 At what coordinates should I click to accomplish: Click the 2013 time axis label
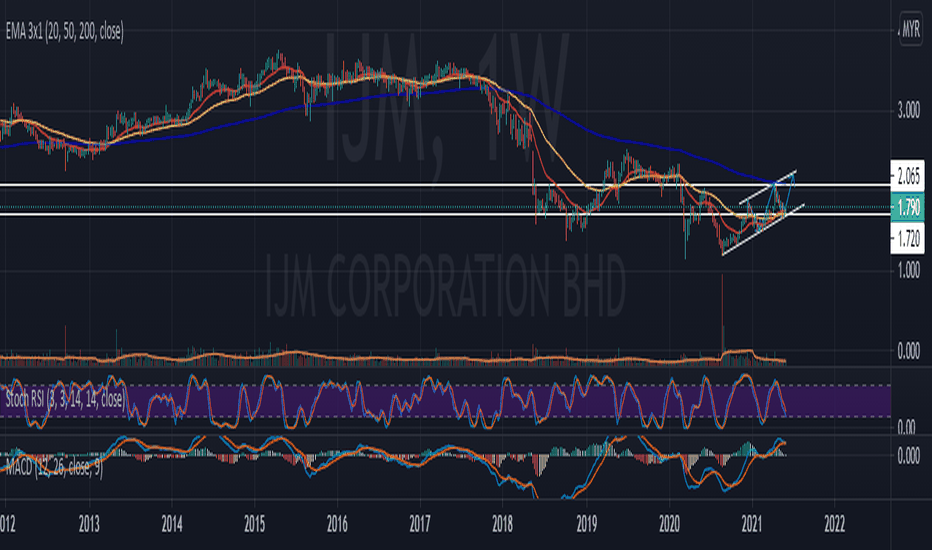[89, 524]
